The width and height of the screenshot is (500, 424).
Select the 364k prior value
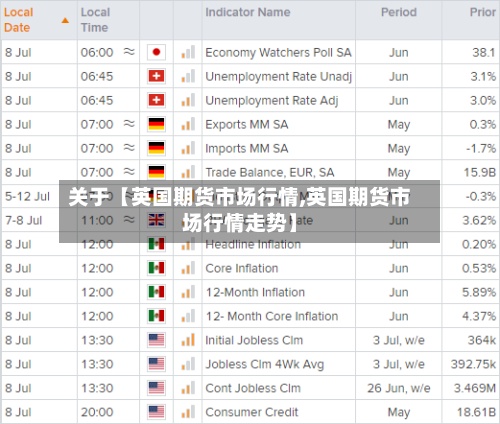click(x=482, y=340)
